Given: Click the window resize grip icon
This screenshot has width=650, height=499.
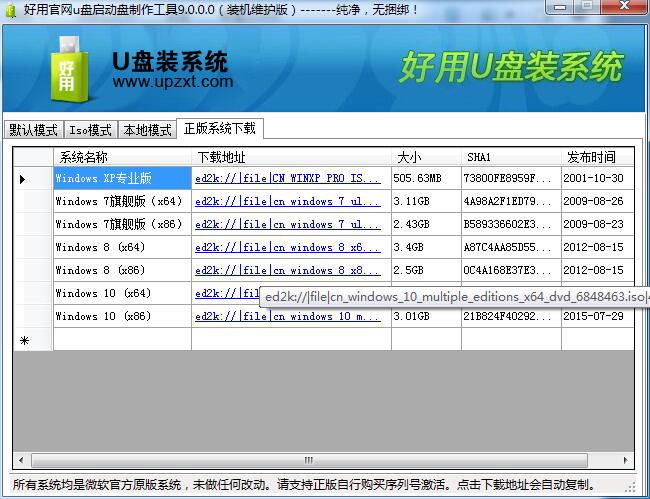Looking at the screenshot, I should click(631, 487).
